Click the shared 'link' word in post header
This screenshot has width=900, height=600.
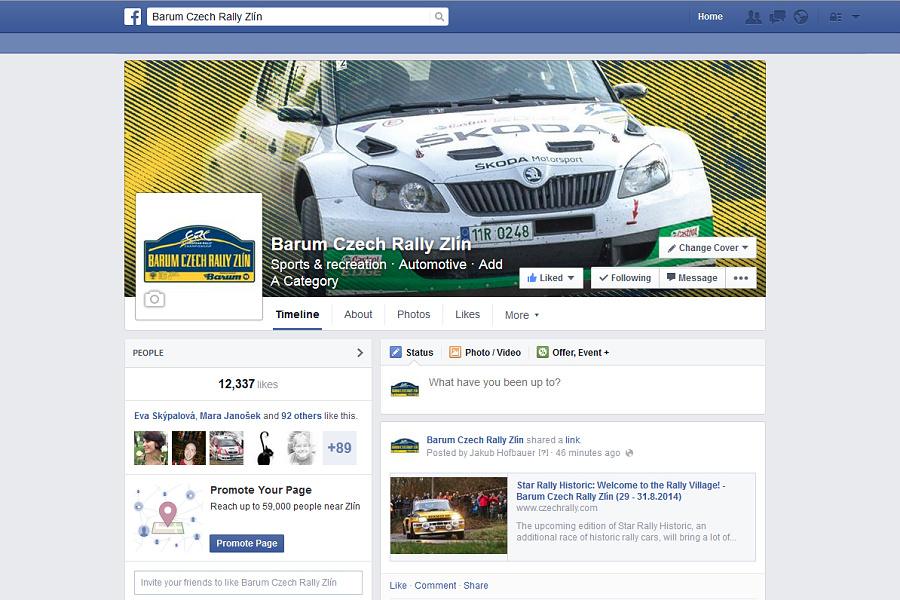point(573,440)
